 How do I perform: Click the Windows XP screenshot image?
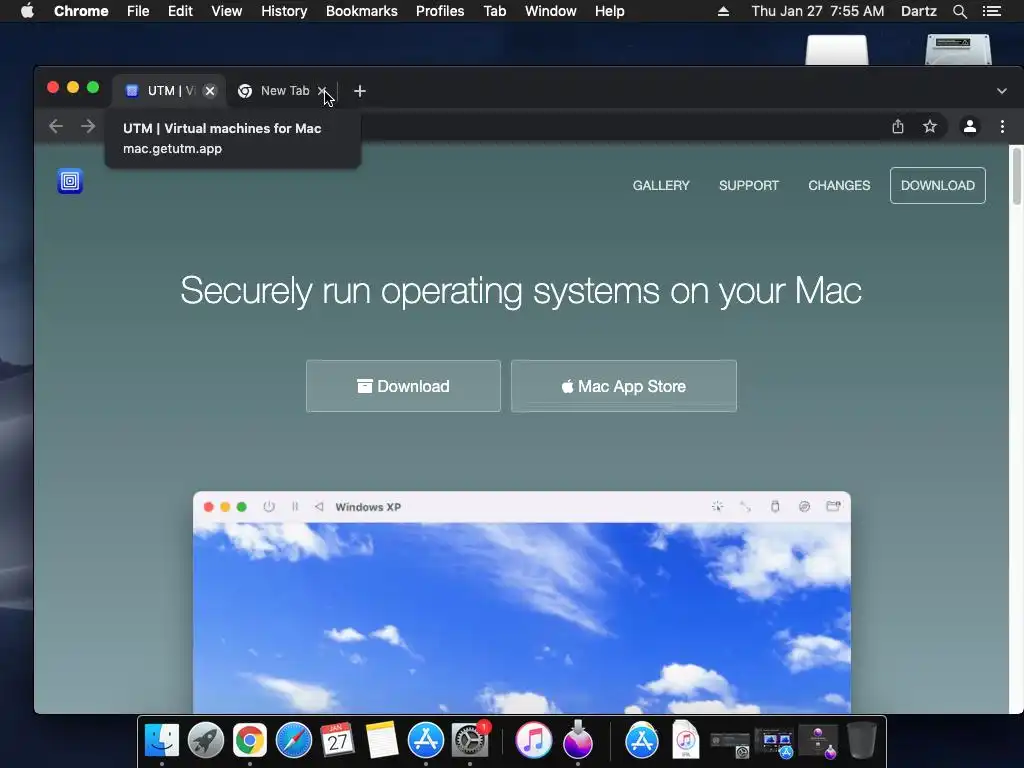522,602
